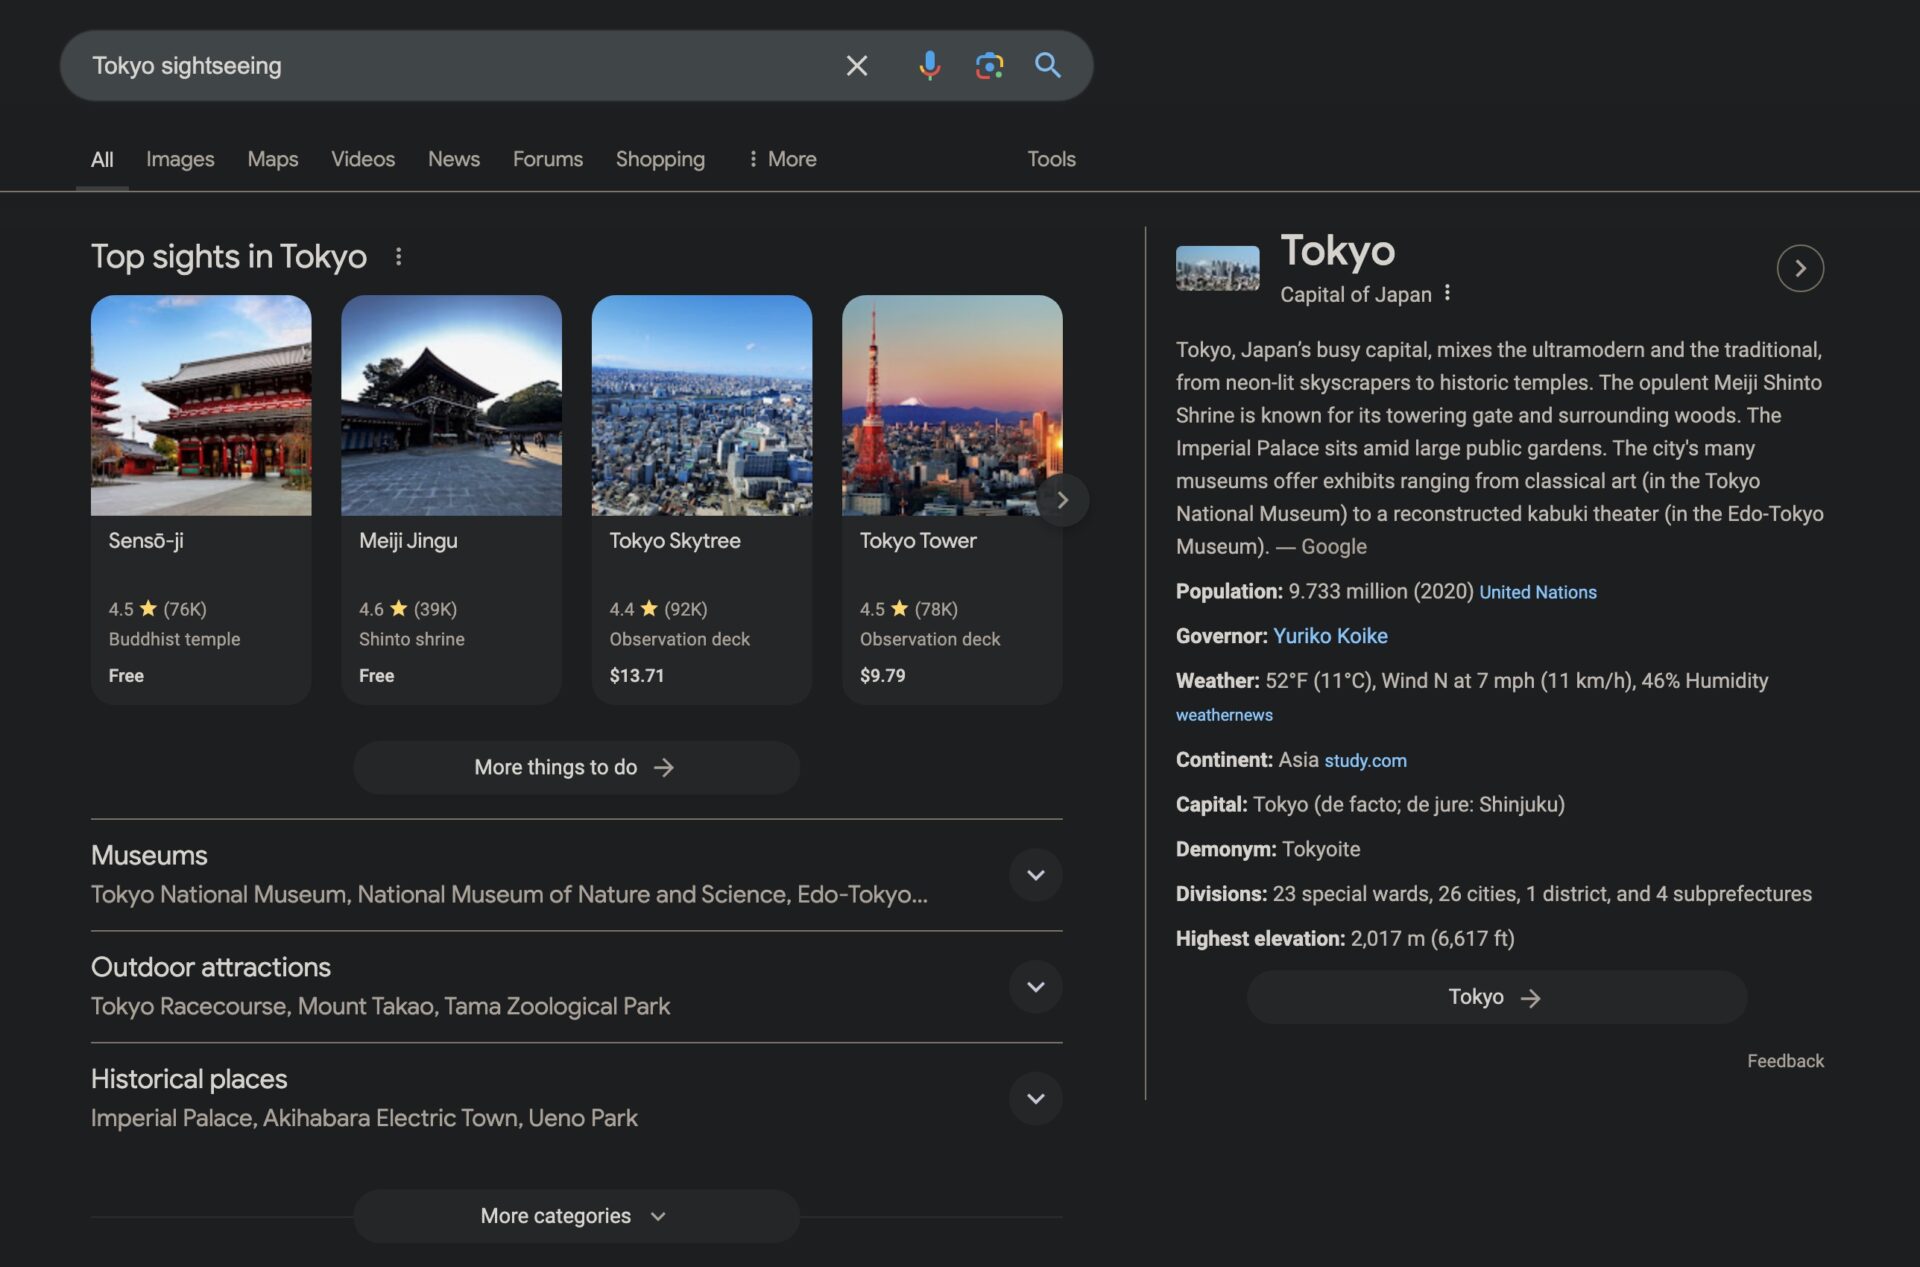The width and height of the screenshot is (1920, 1267).
Task: Click the Shinto shrine label
Action: click(x=411, y=639)
